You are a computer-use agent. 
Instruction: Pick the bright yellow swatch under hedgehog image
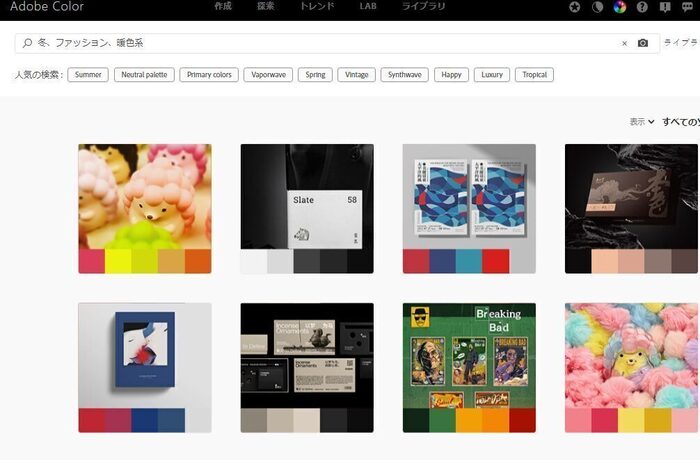(x=118, y=261)
